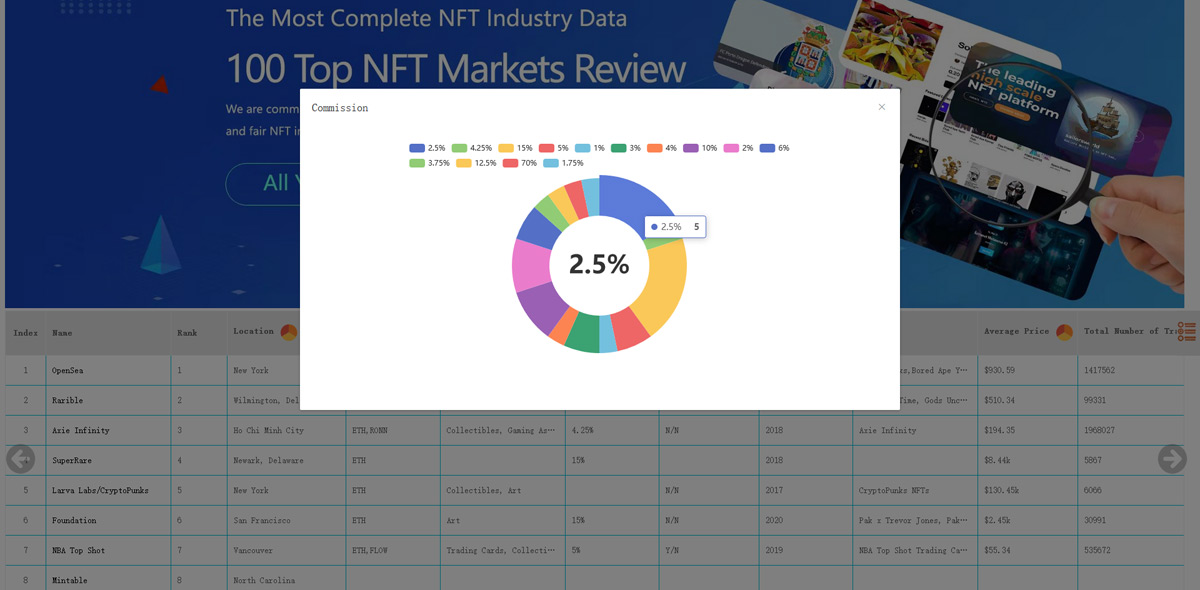Open the list icon beside Total Number header
1200x590 pixels.
(1187, 331)
